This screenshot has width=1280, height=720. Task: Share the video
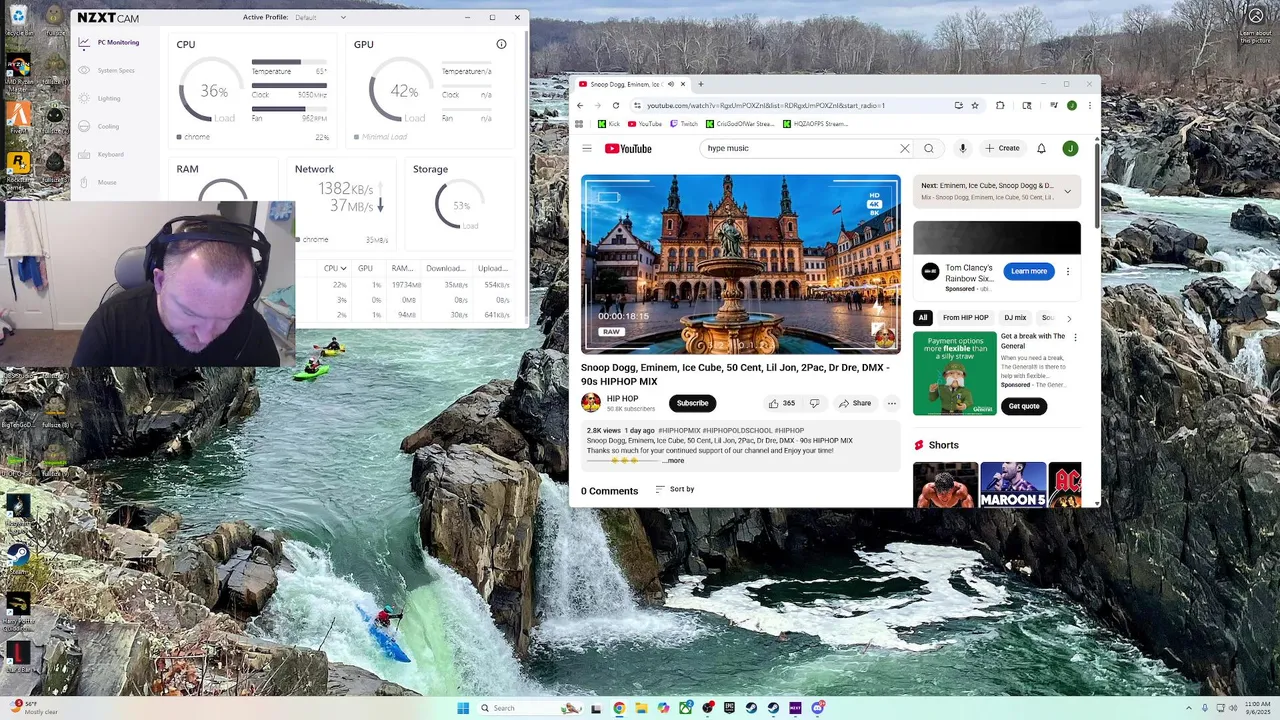tap(855, 403)
